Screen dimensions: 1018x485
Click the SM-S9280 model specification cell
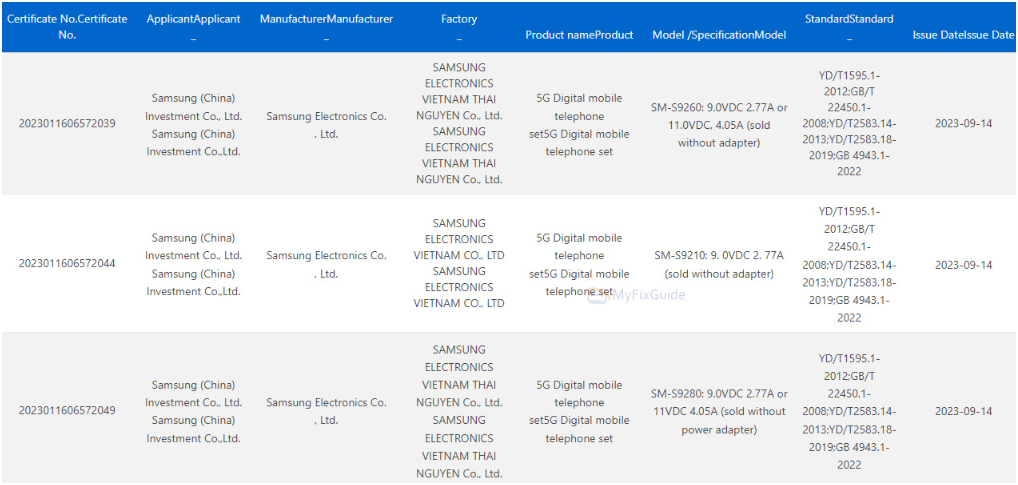tap(719, 411)
